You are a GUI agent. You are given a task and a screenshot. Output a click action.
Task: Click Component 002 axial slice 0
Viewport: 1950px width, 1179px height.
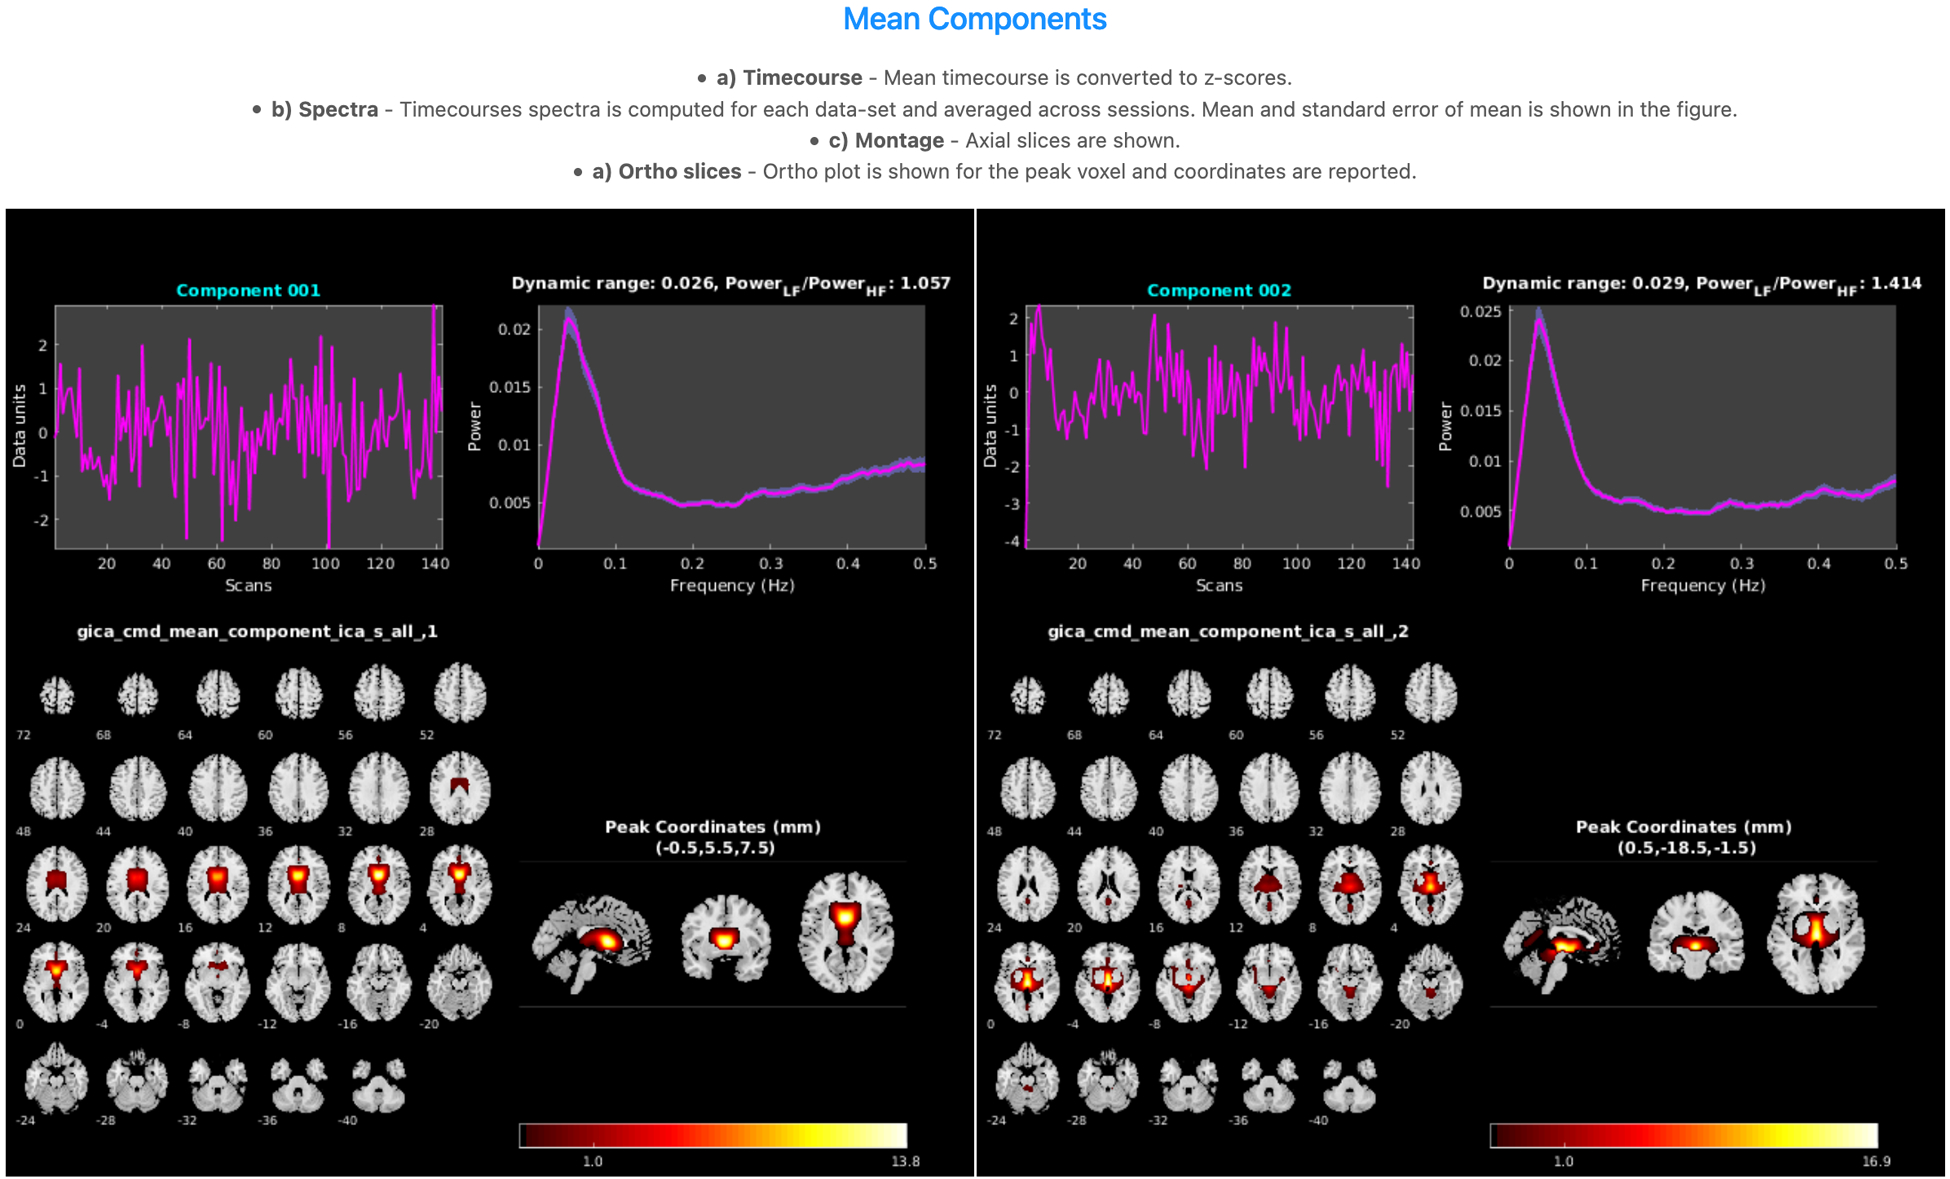(1028, 980)
